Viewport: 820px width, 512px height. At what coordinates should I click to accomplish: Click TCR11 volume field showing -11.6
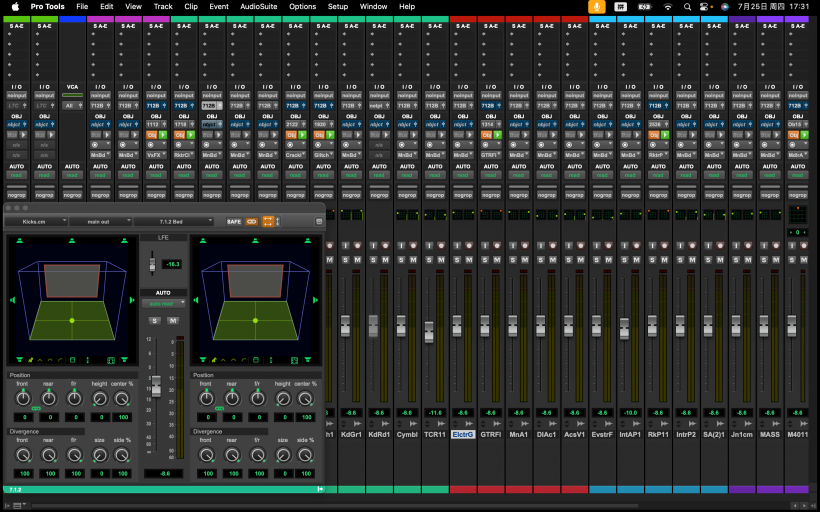(x=435, y=413)
